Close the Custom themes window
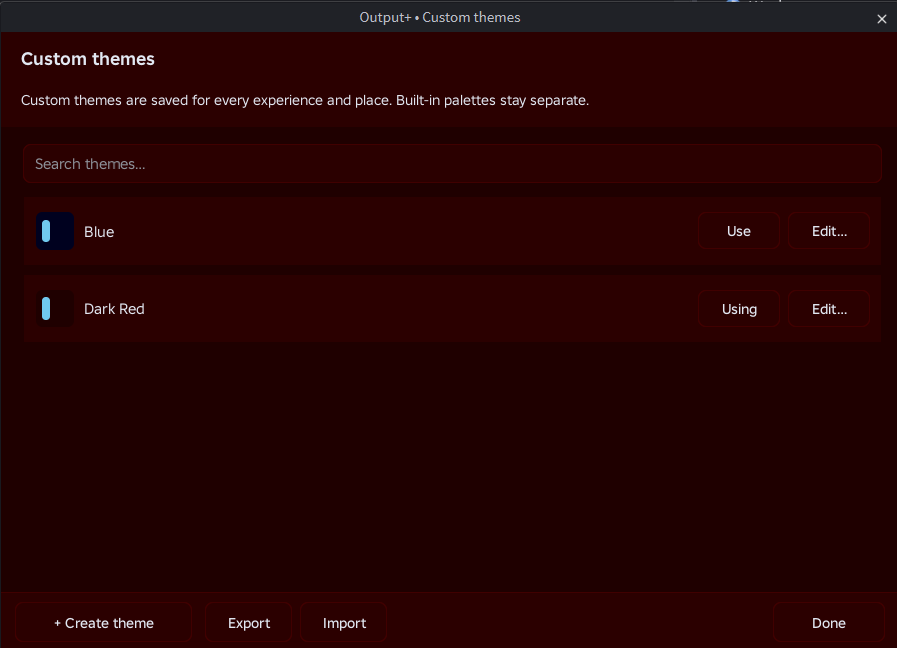 (x=882, y=19)
